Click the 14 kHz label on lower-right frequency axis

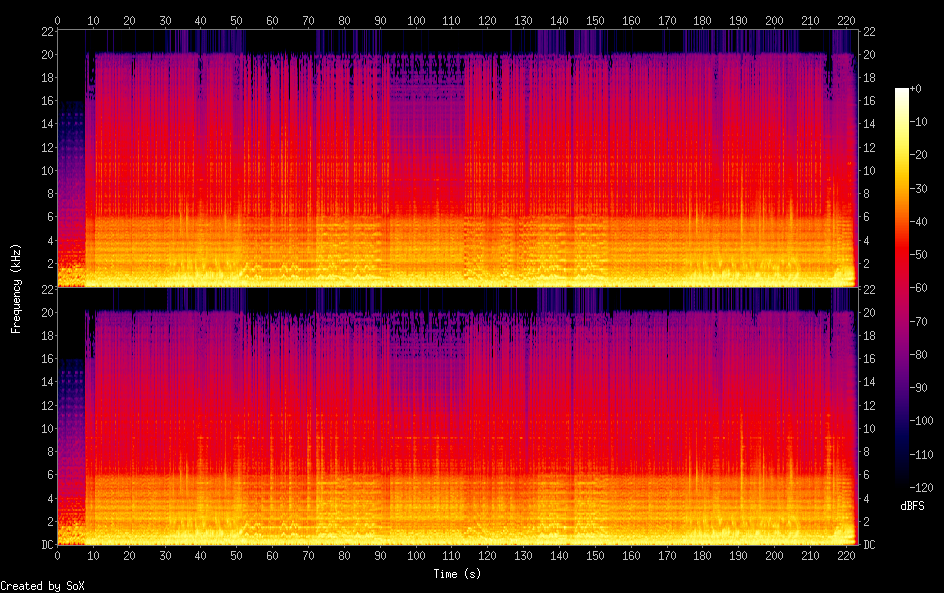click(870, 382)
